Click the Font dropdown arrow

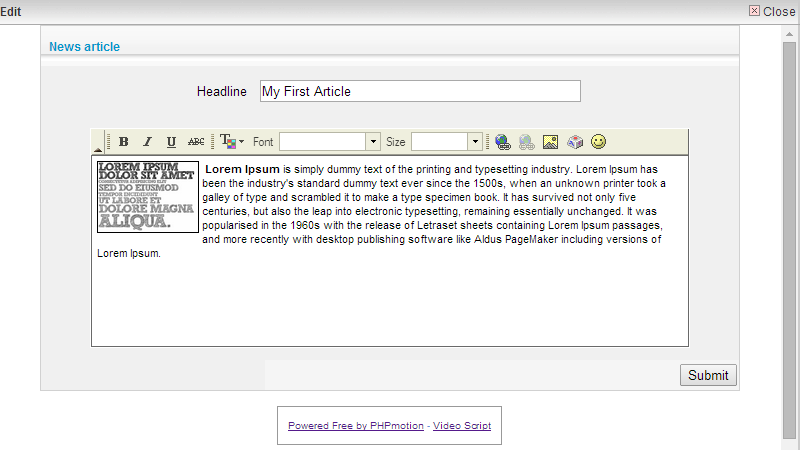click(373, 142)
